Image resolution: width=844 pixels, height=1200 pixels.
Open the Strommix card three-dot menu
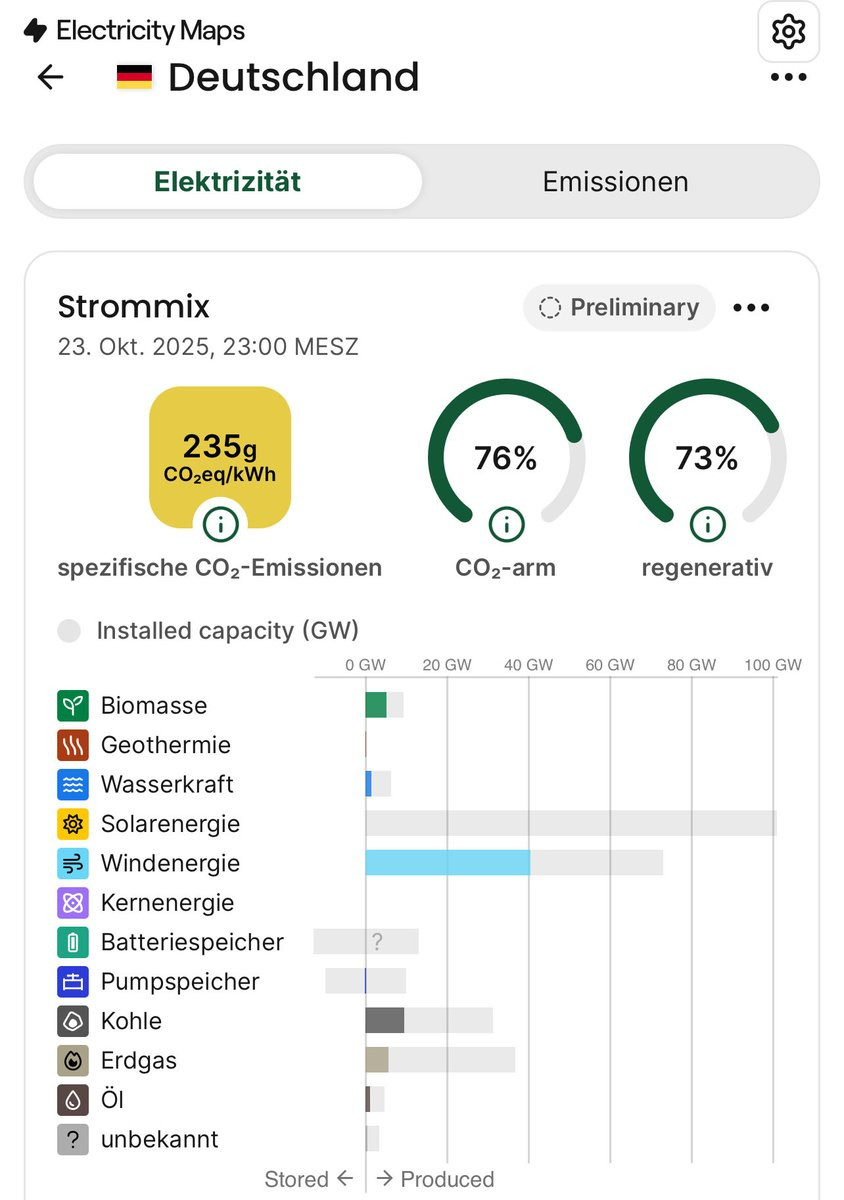click(752, 308)
